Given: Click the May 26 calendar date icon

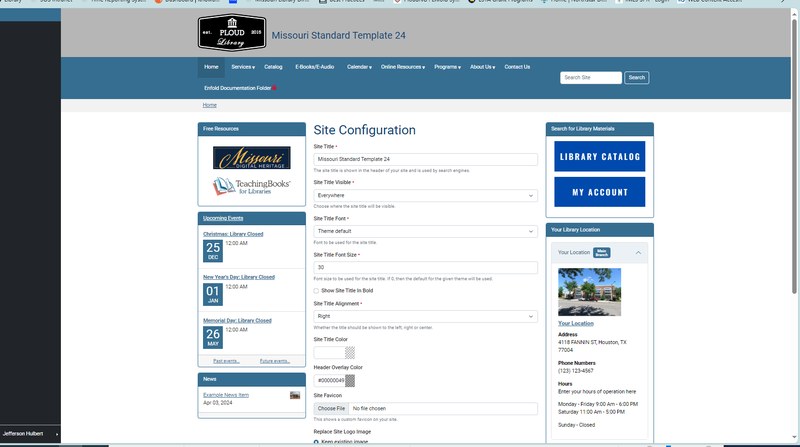Looking at the screenshot, I should 212,336.
